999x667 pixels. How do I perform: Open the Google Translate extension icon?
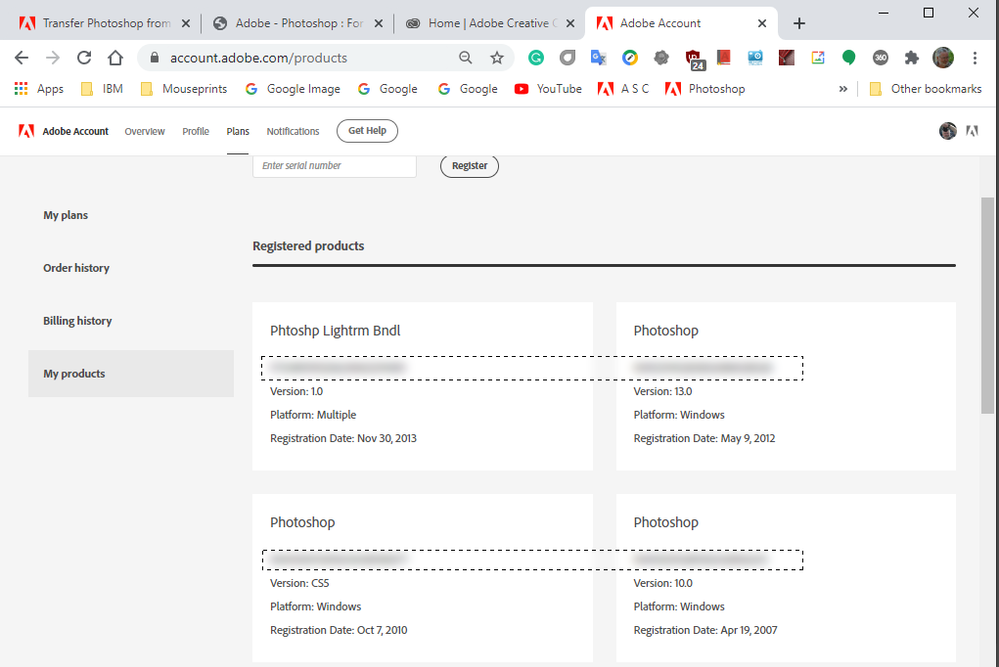[598, 58]
